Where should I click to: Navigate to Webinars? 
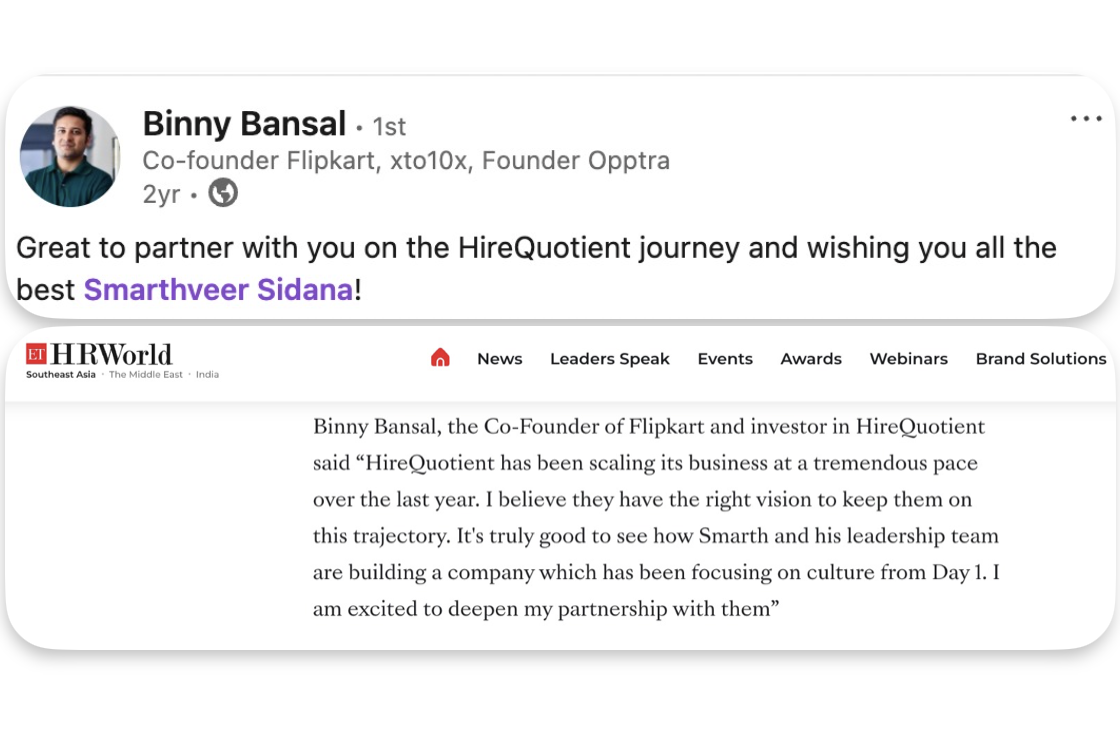click(908, 359)
